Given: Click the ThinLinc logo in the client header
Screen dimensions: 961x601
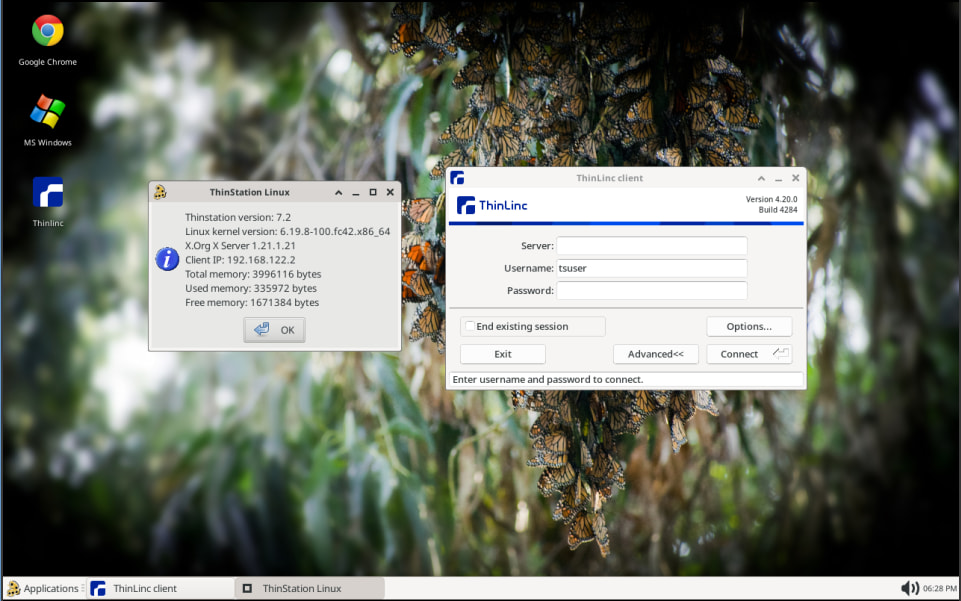Looking at the screenshot, I should (x=492, y=205).
